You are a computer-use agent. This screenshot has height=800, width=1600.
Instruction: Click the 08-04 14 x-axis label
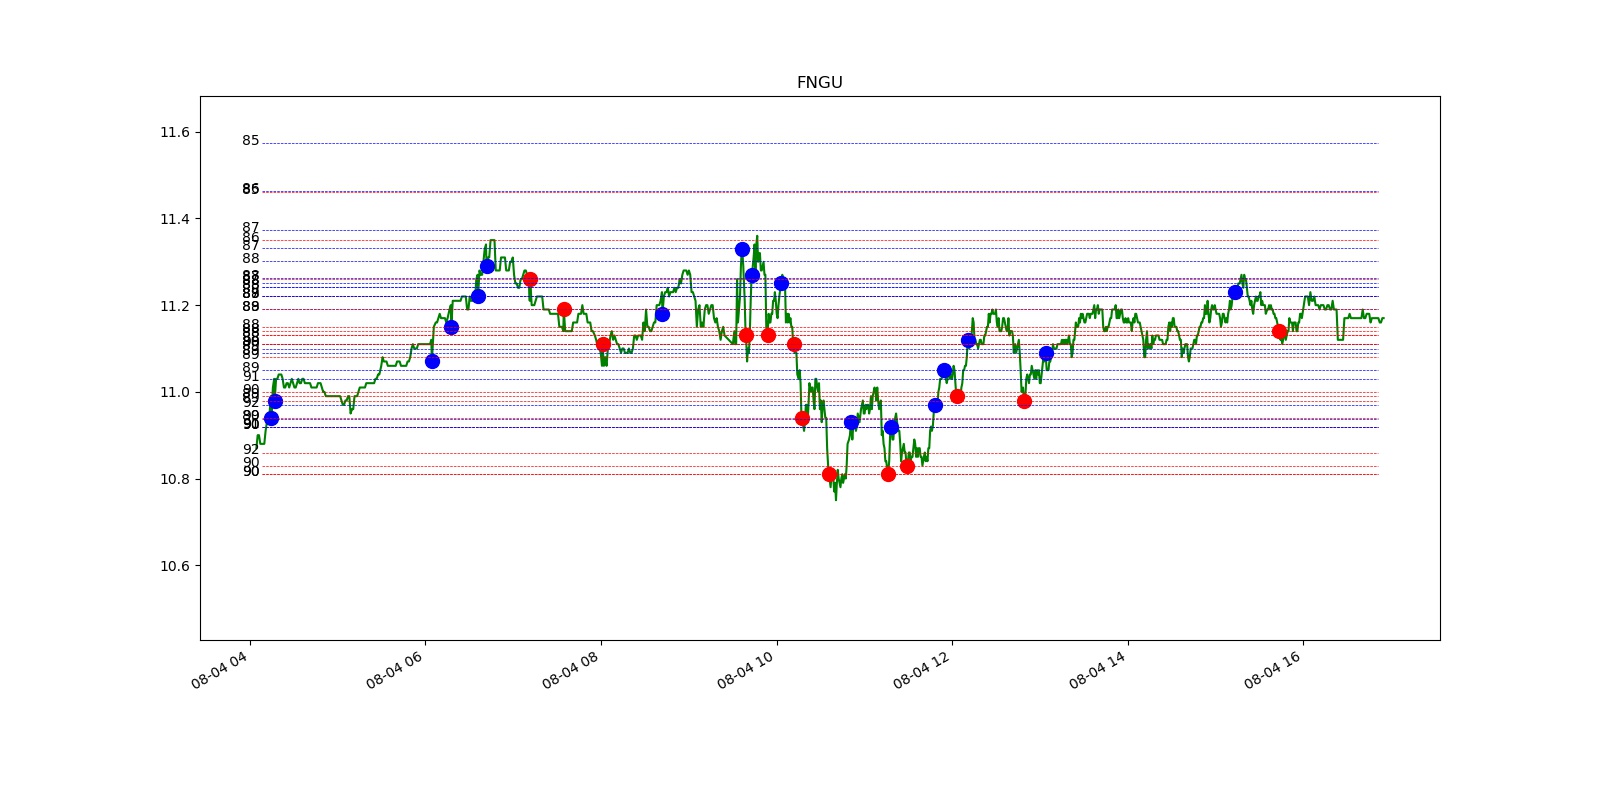point(1097,669)
